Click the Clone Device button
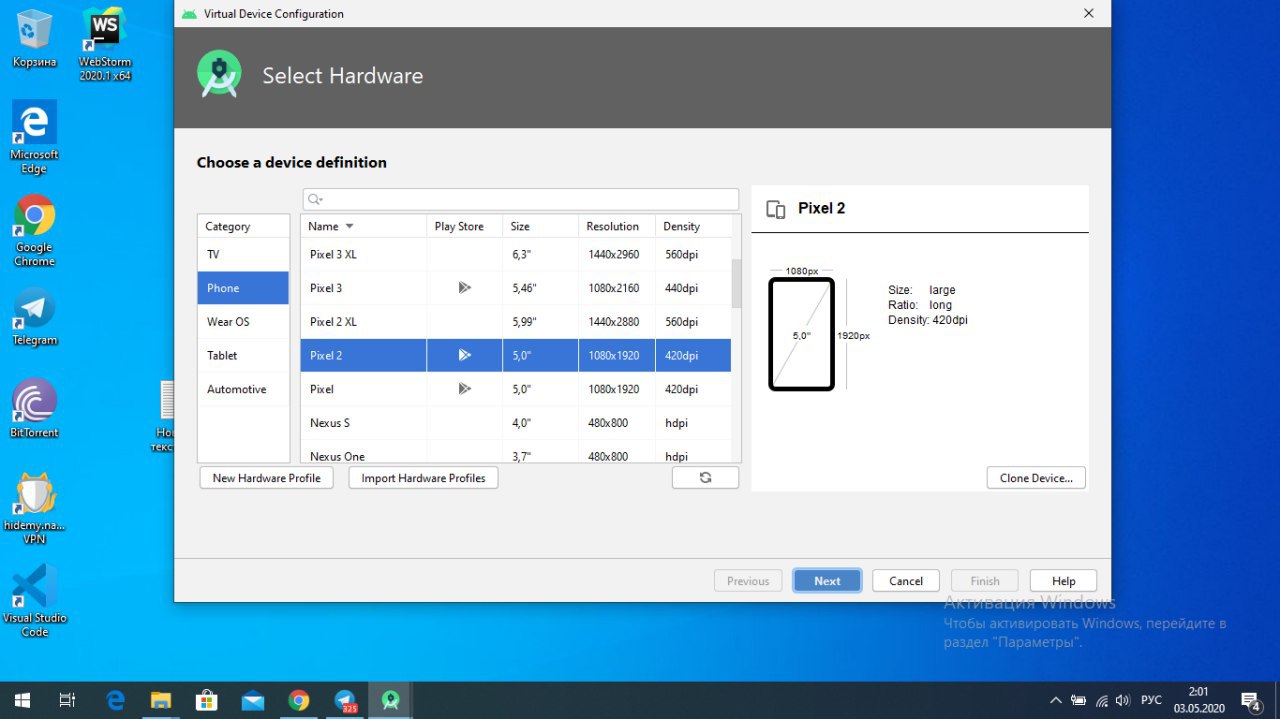The height and width of the screenshot is (719, 1280). pyautogui.click(x=1035, y=478)
